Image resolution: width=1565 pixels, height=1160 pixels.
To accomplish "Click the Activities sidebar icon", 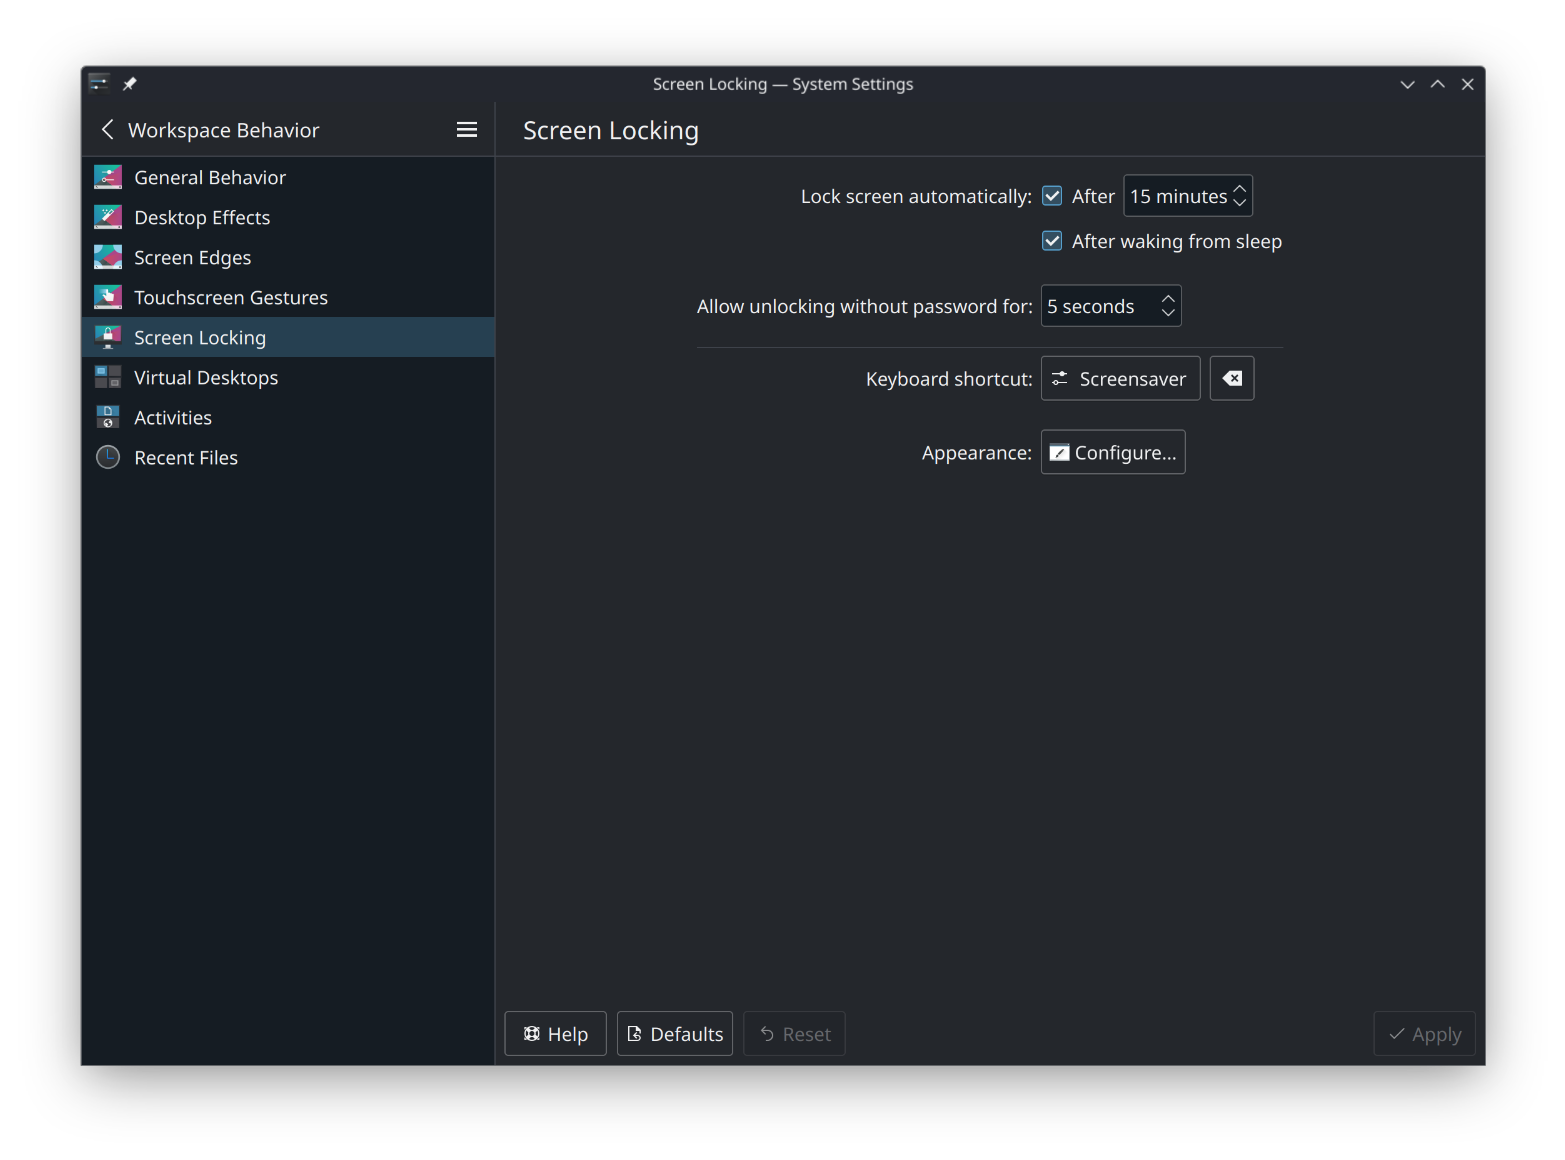I will point(108,417).
